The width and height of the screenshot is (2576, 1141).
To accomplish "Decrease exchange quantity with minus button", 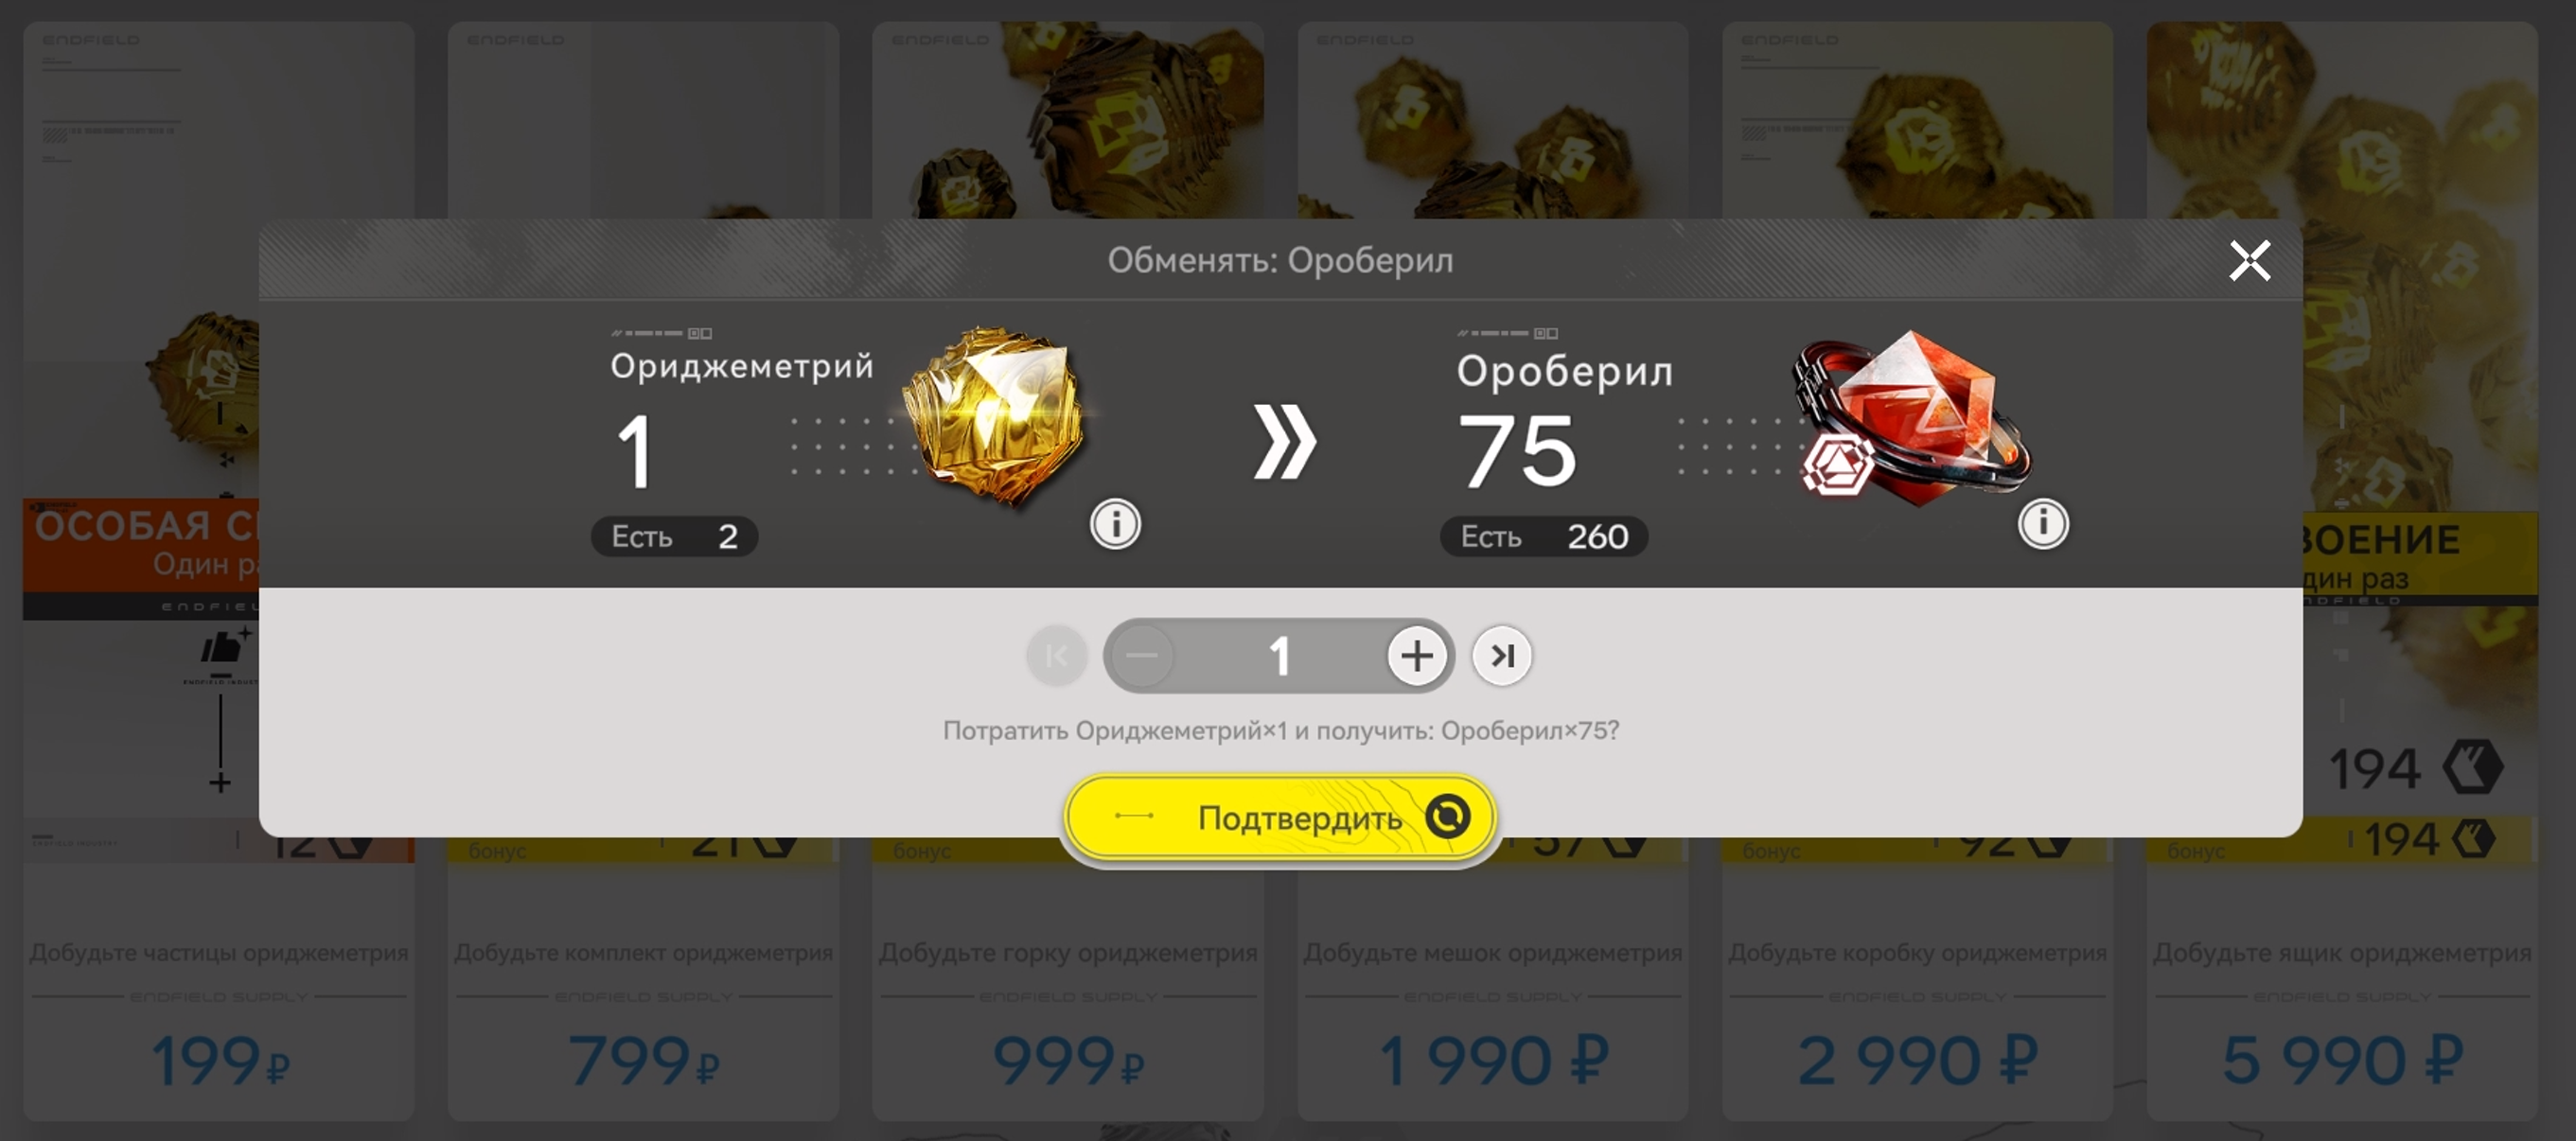I will click(1142, 656).
